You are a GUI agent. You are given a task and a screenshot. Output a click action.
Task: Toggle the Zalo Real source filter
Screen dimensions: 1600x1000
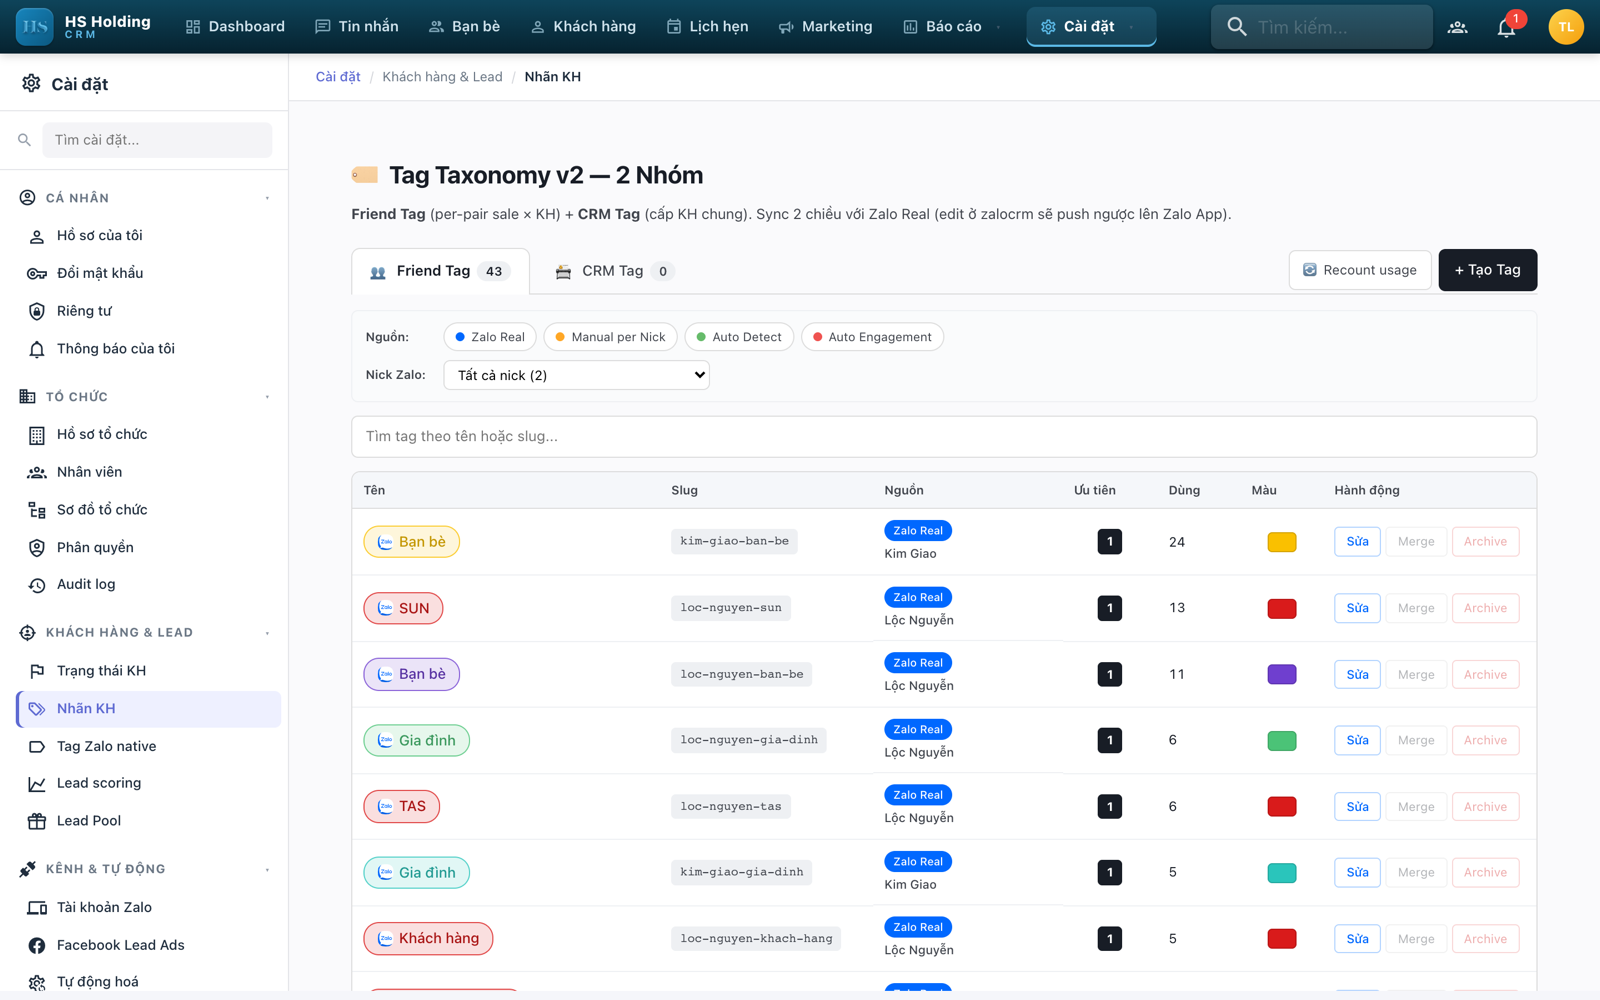490,337
